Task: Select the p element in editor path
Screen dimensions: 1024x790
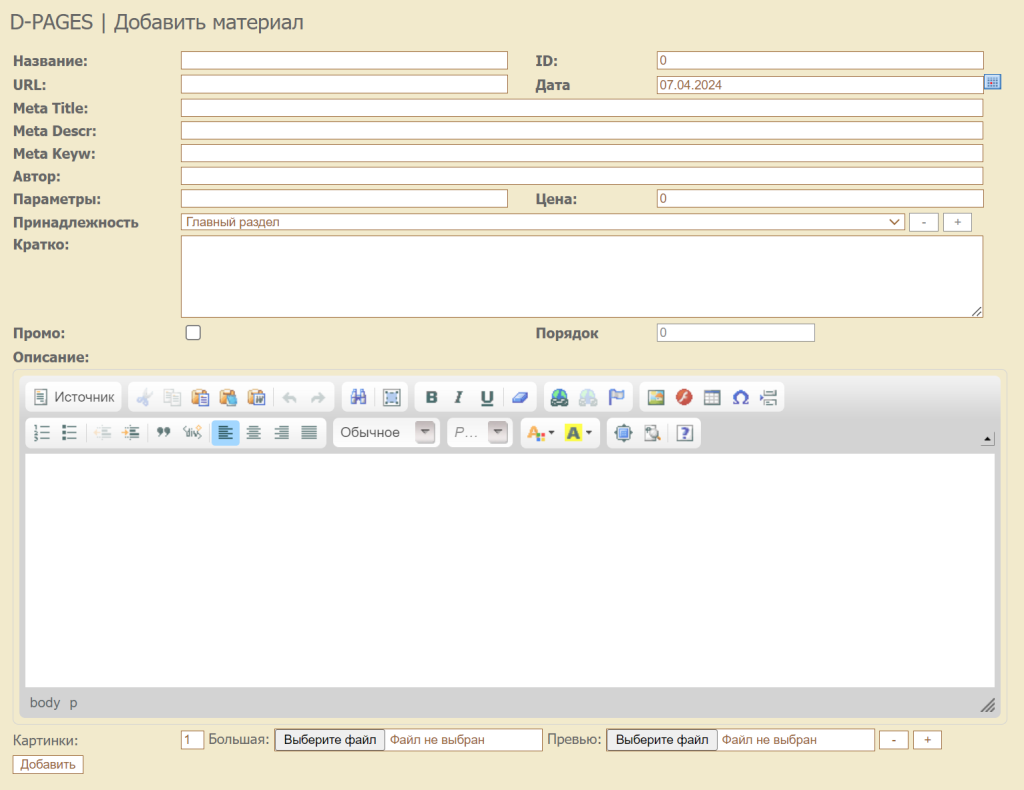Action: 73,703
